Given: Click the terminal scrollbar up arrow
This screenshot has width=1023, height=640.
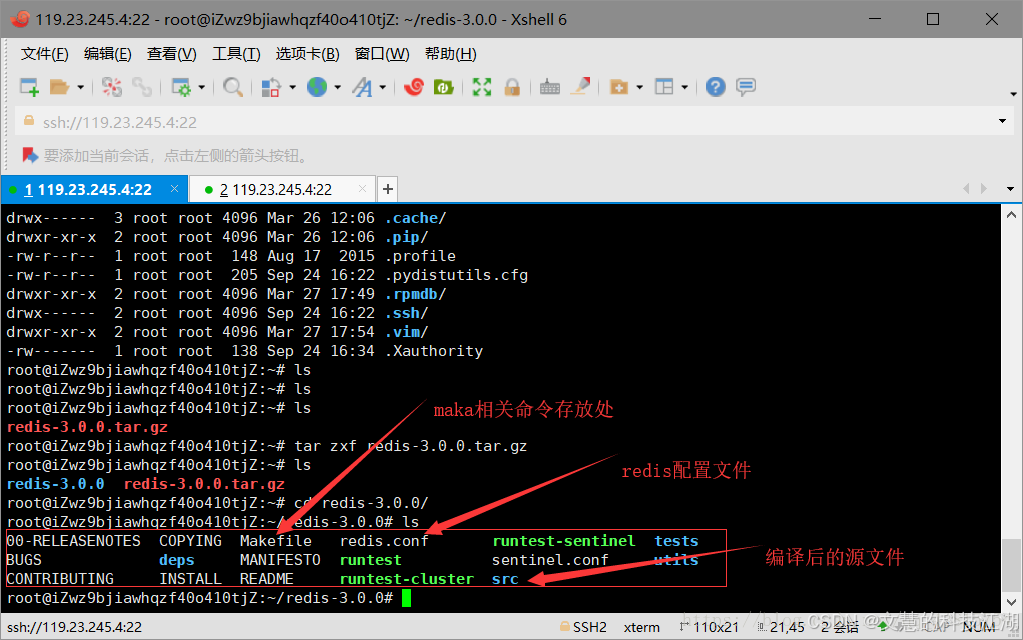Looking at the screenshot, I should click(x=1011, y=215).
